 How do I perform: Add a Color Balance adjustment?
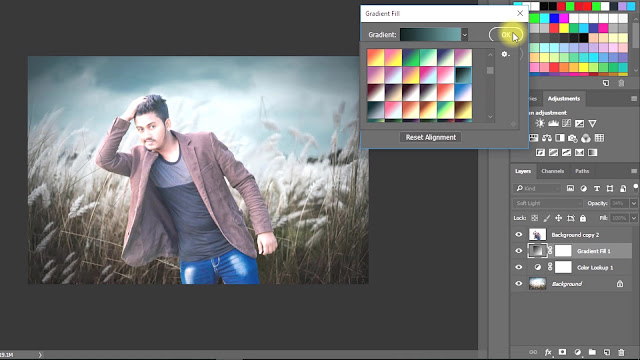547,138
